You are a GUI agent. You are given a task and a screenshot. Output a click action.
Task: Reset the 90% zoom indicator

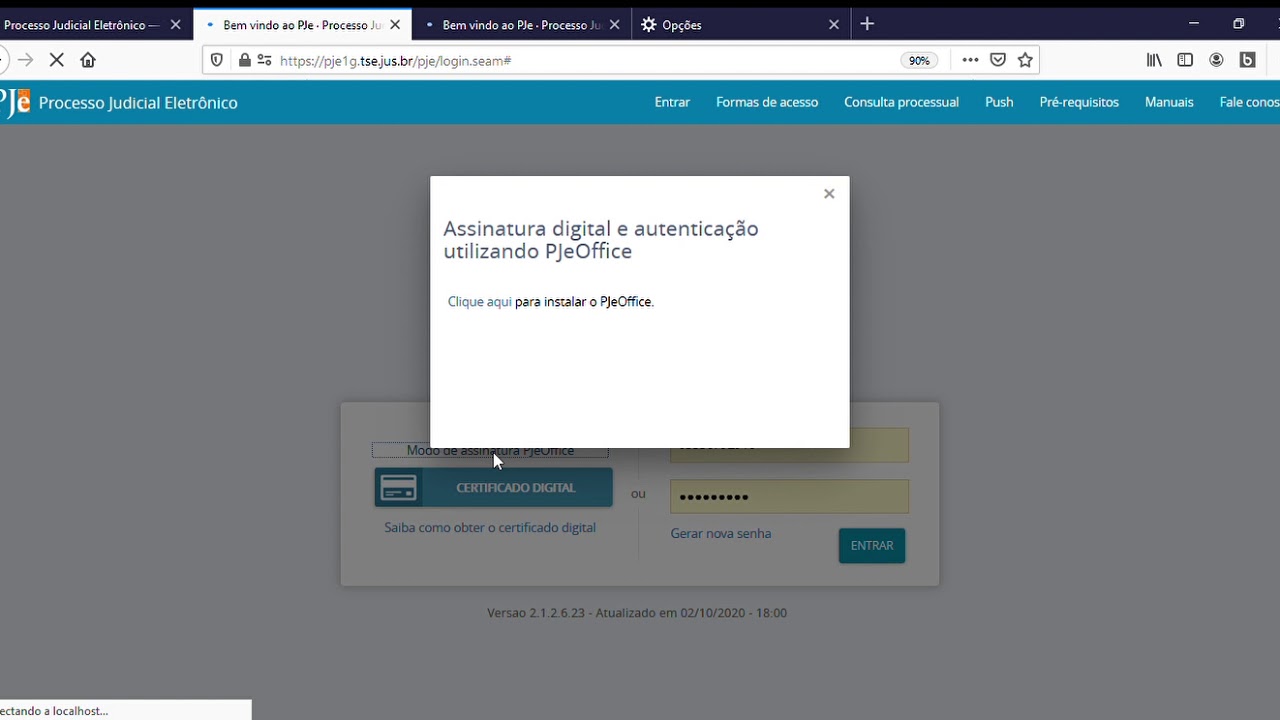pyautogui.click(x=919, y=61)
